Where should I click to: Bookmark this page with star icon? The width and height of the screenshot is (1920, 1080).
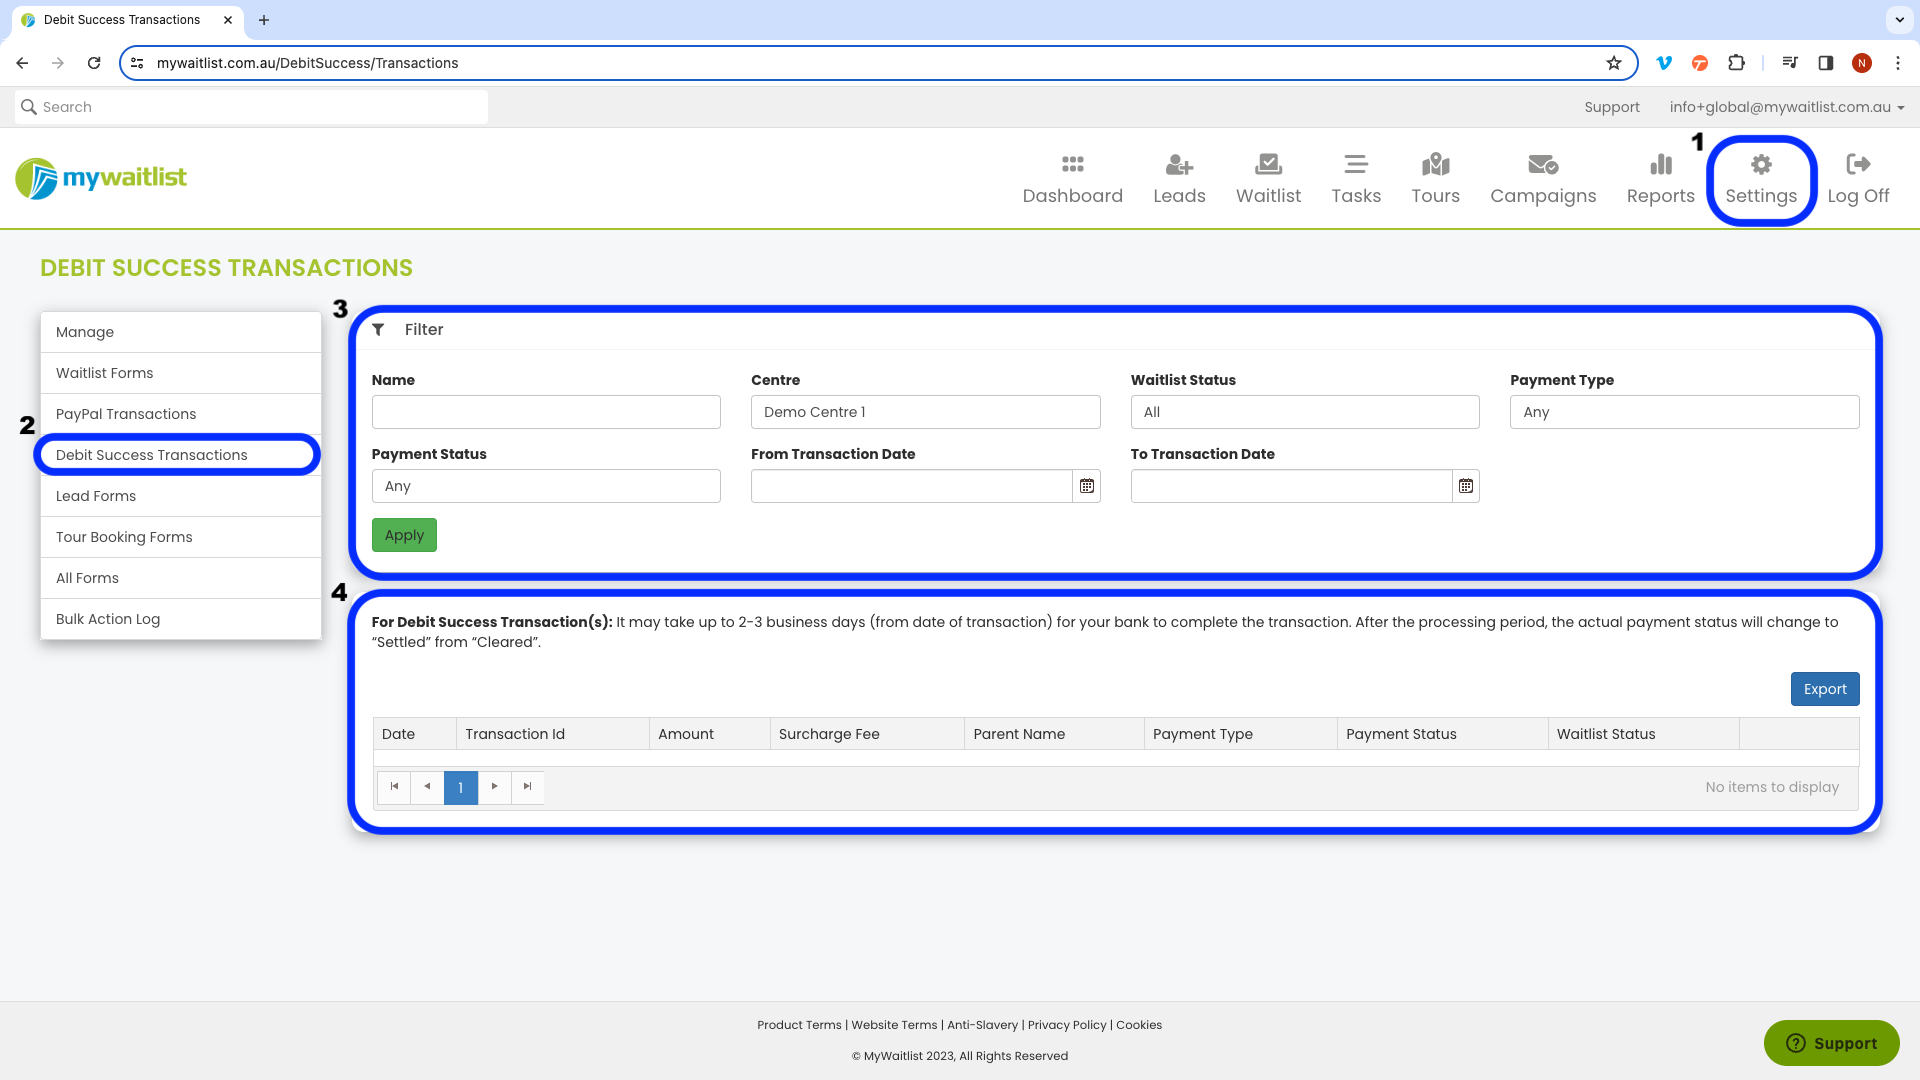tap(1614, 63)
